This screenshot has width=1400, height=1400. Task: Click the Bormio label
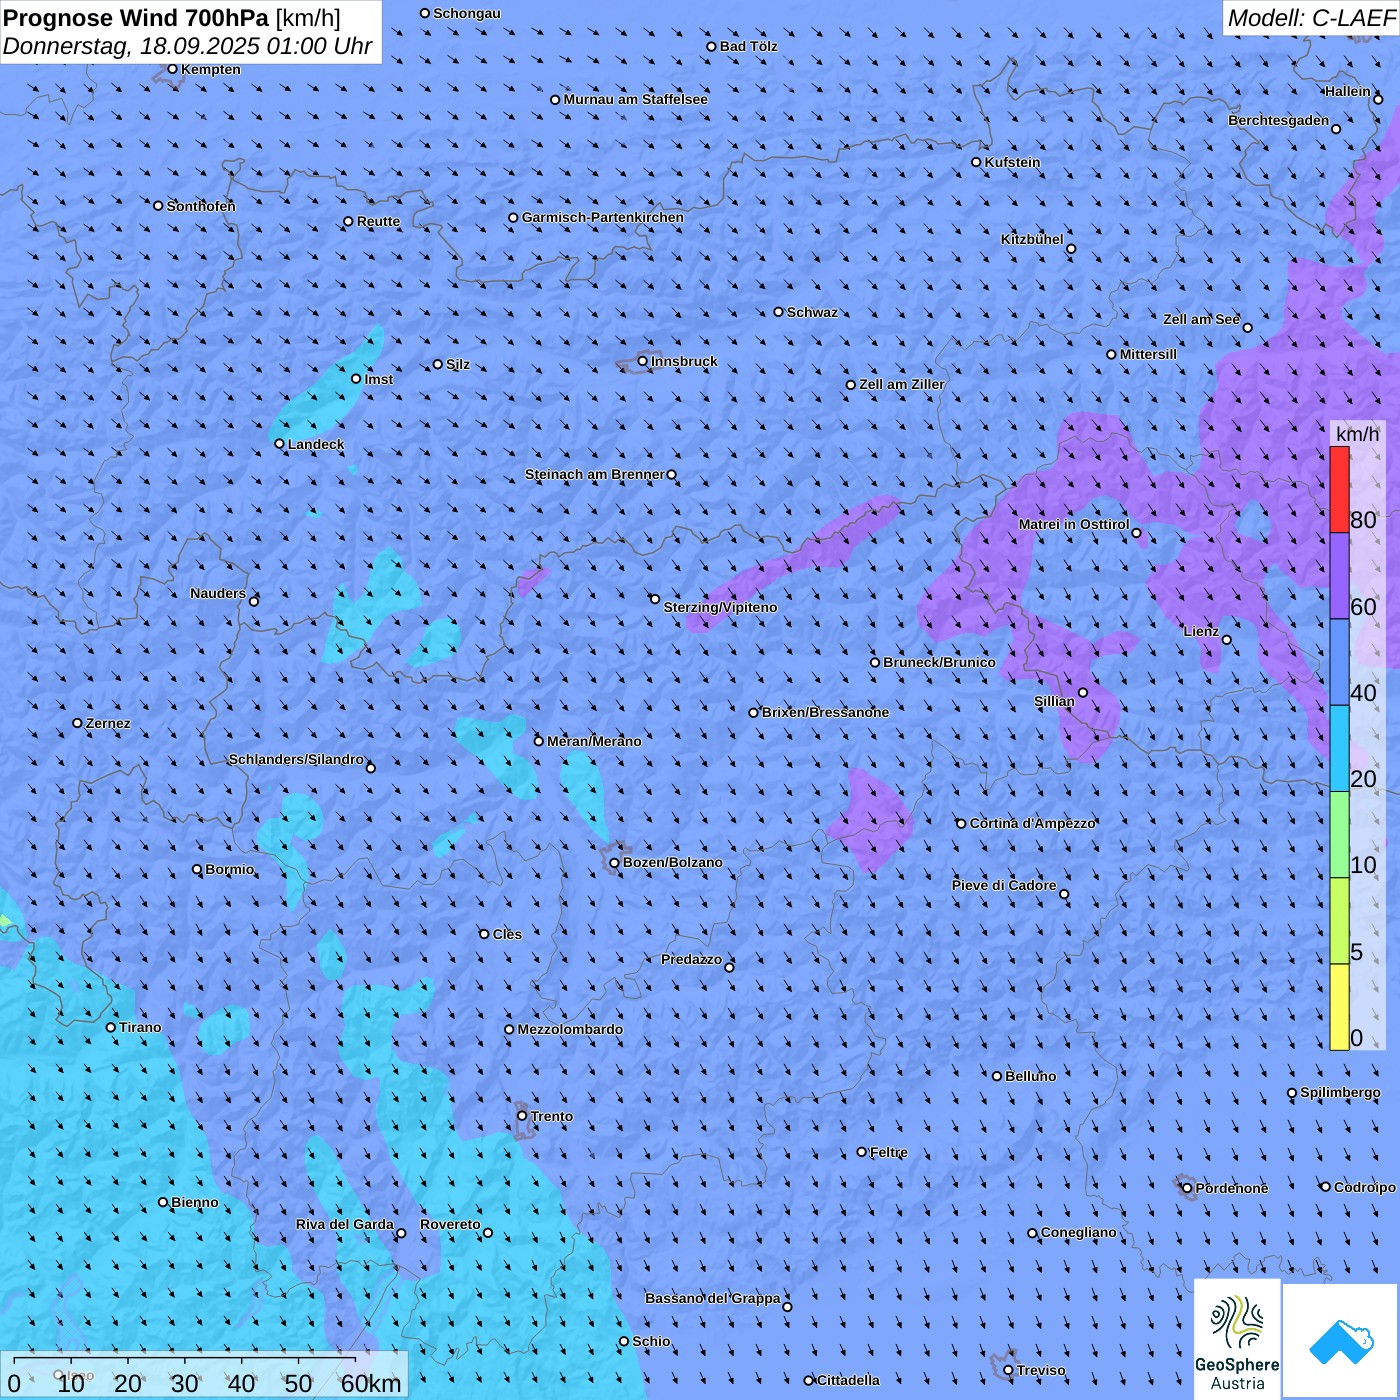point(230,869)
